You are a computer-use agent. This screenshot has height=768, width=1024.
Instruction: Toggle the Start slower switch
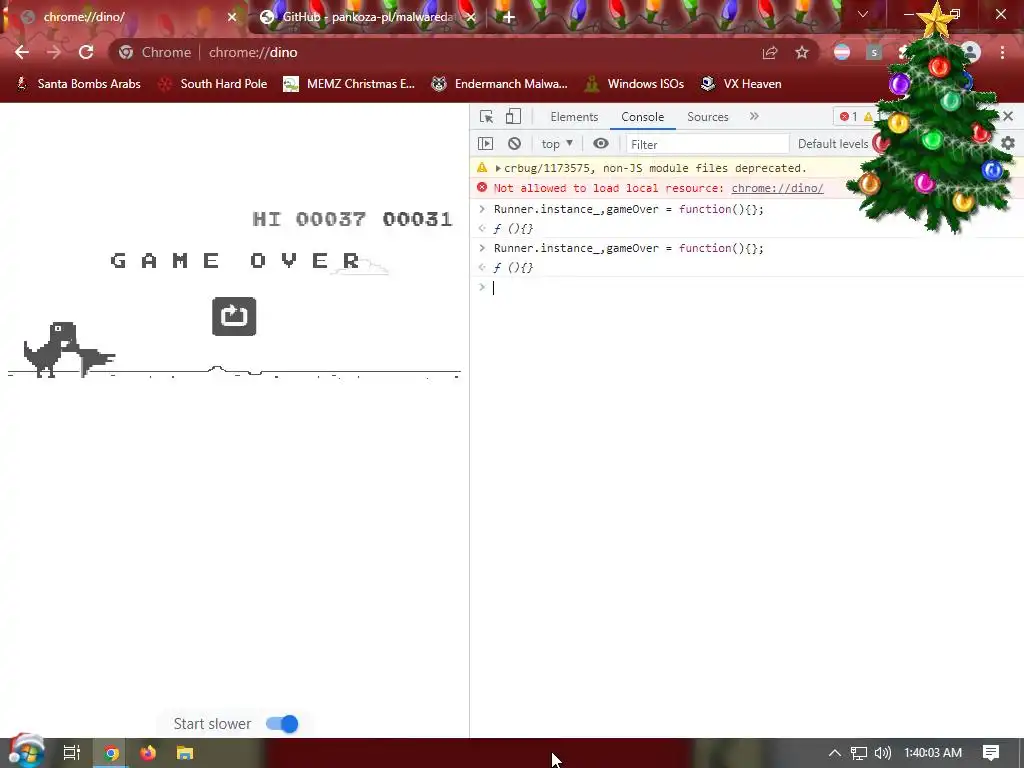282,724
